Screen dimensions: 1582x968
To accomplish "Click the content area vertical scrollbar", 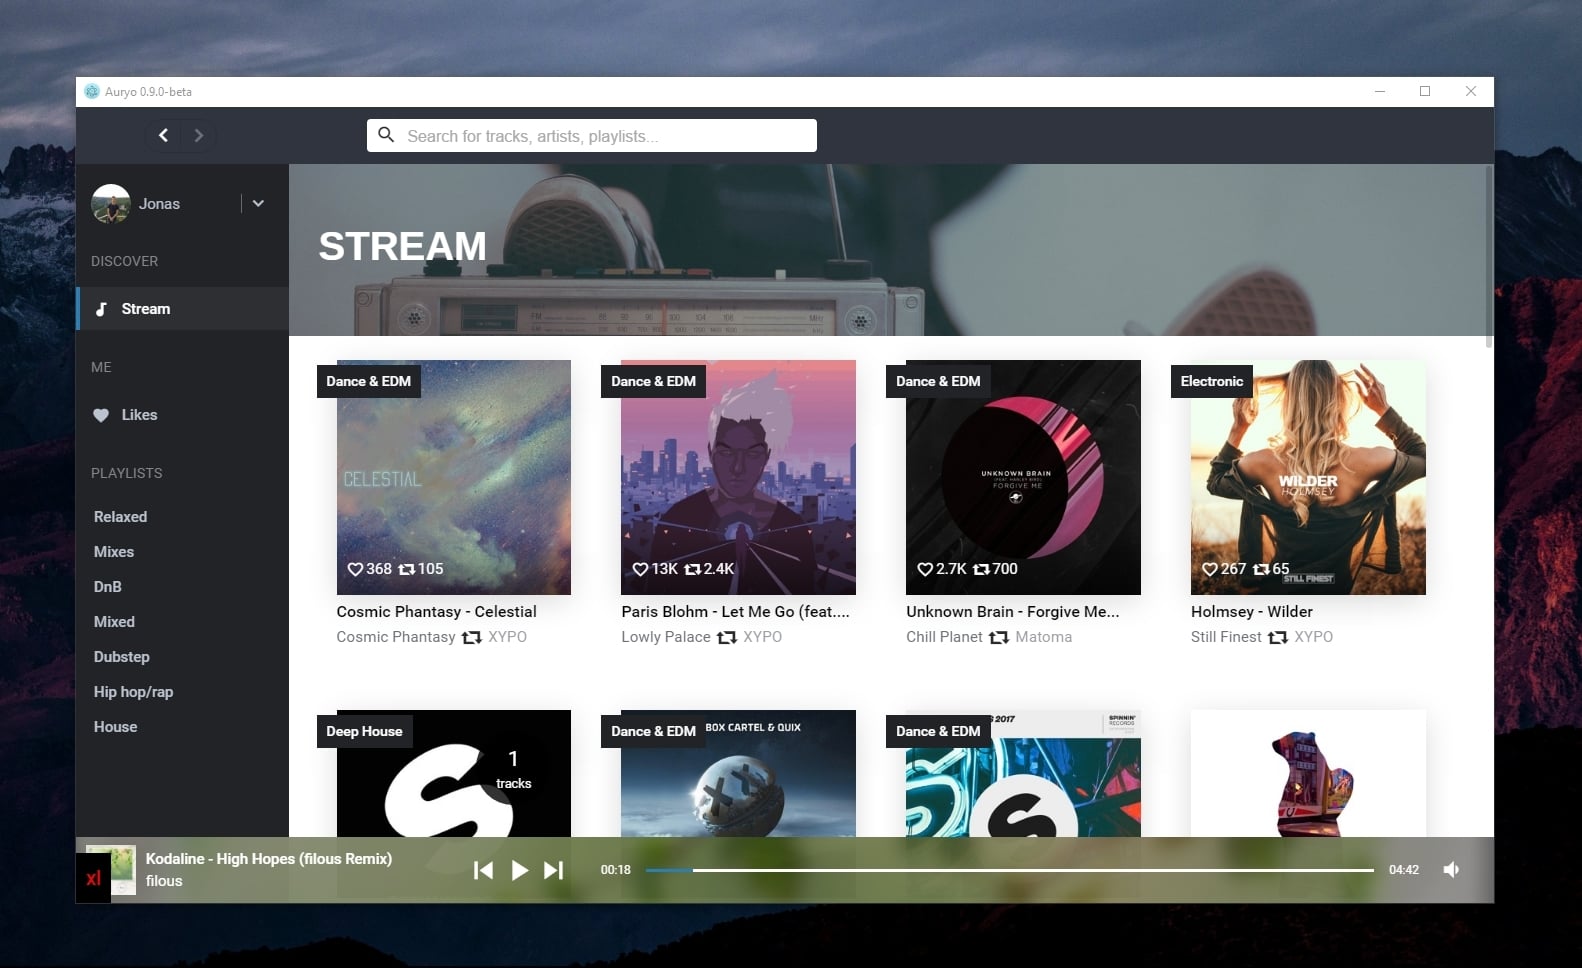I will click(x=1489, y=257).
